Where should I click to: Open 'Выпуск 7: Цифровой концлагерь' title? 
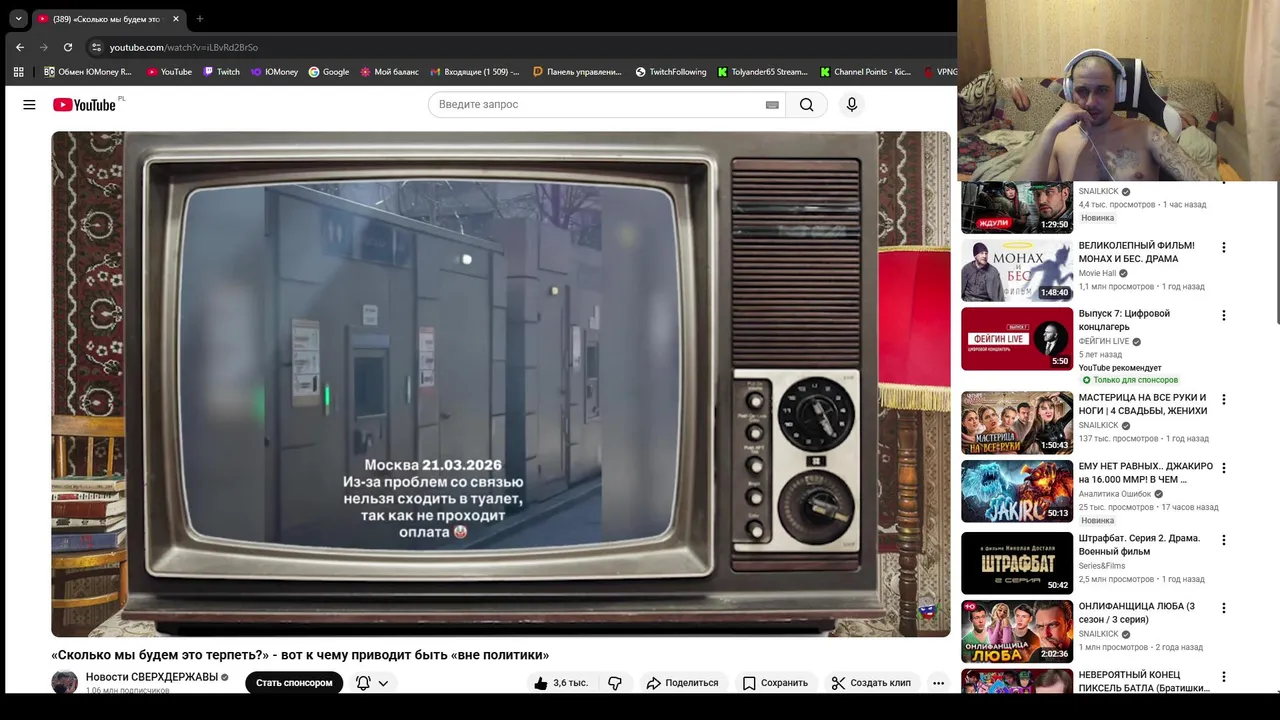(1125, 320)
